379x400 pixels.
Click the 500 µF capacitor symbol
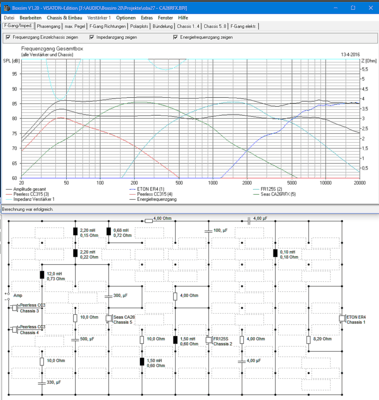75,340
